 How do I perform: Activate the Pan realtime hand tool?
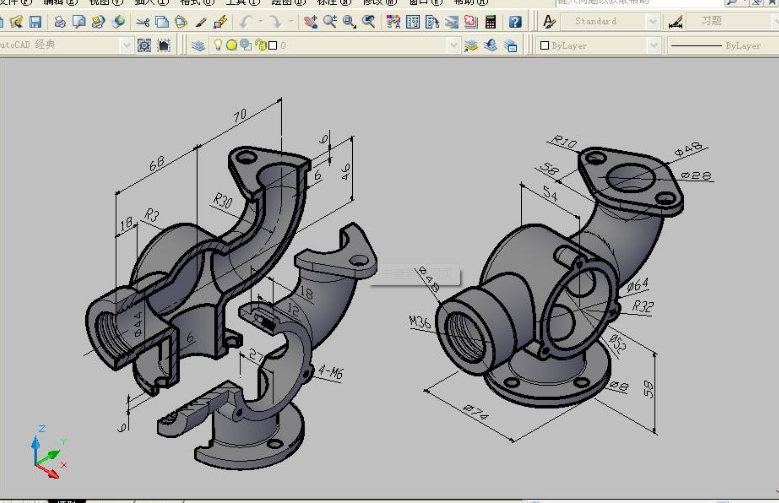click(311, 21)
